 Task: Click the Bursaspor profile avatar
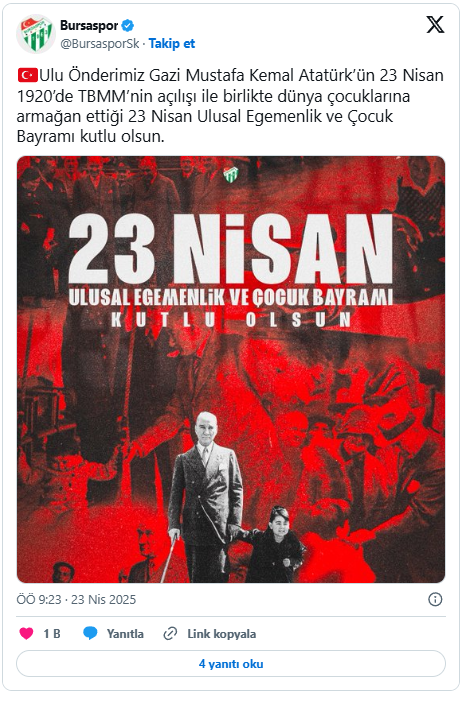tap(36, 34)
